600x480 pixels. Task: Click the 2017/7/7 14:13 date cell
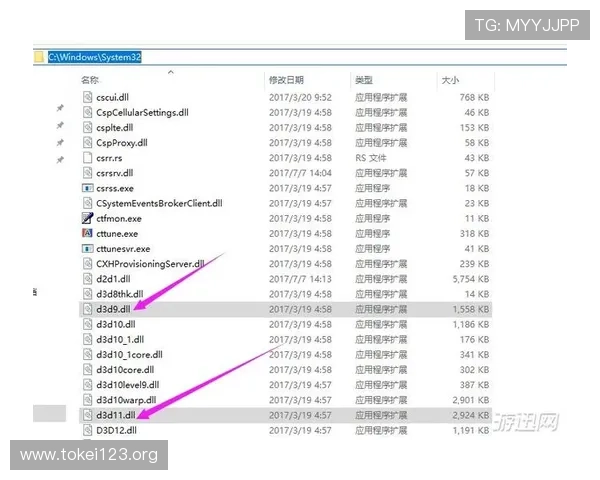(300, 279)
